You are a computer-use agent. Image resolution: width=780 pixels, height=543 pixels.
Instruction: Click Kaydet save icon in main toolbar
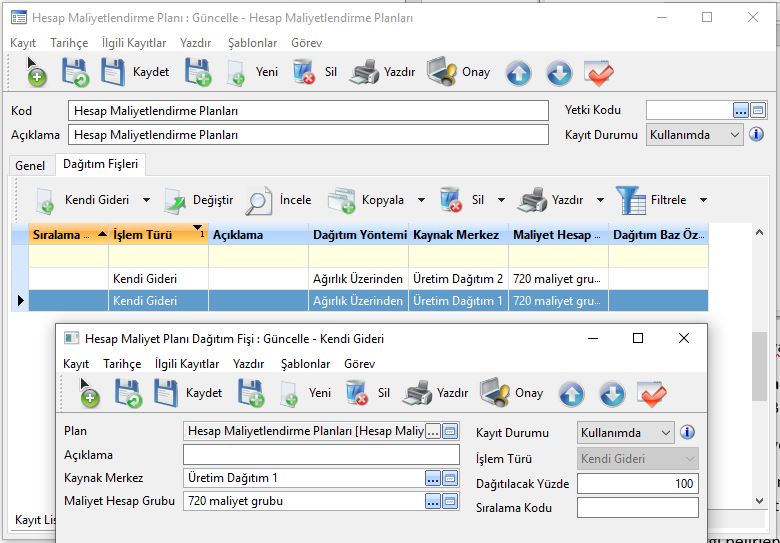113,72
